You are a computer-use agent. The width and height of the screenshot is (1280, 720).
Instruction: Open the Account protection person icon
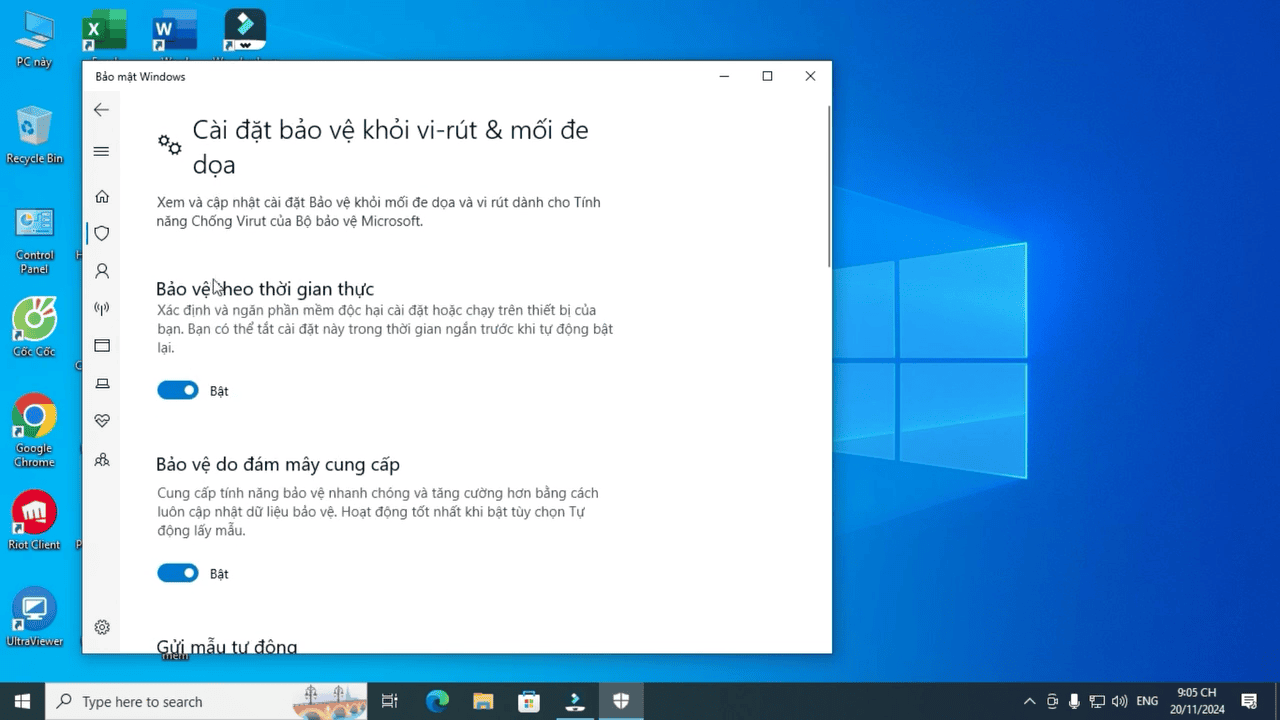click(x=101, y=271)
